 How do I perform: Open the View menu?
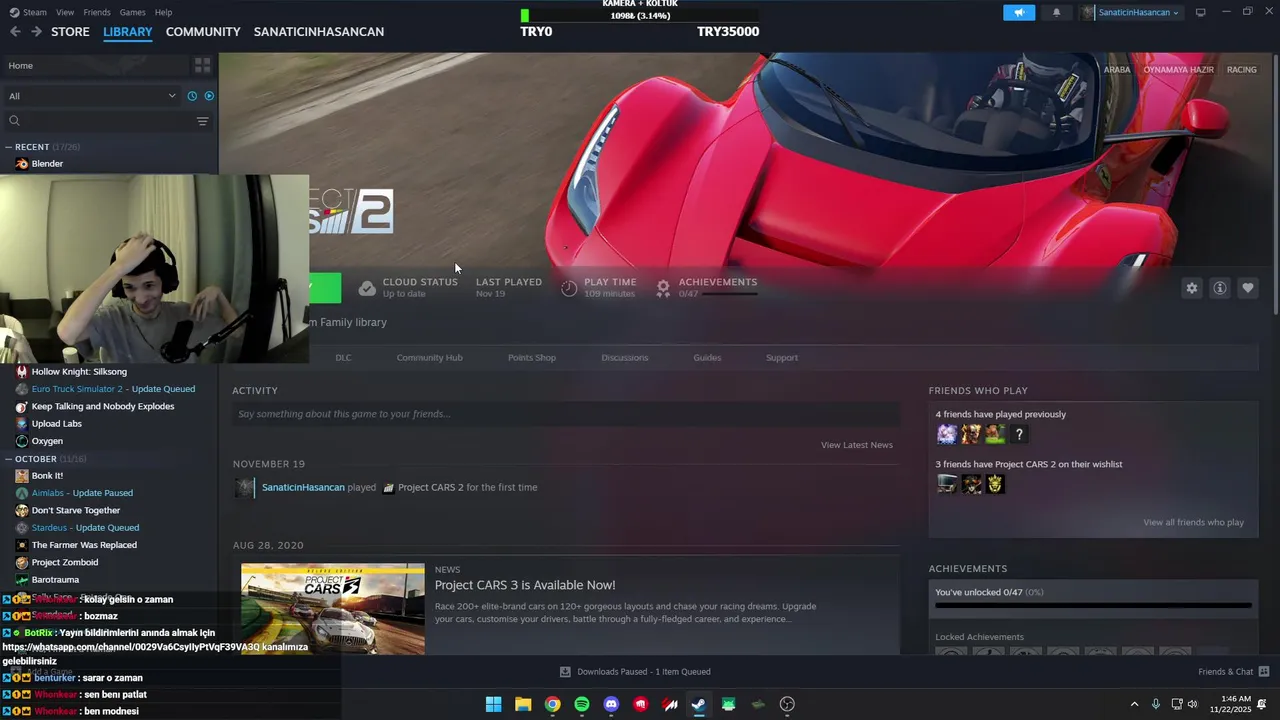[x=65, y=12]
